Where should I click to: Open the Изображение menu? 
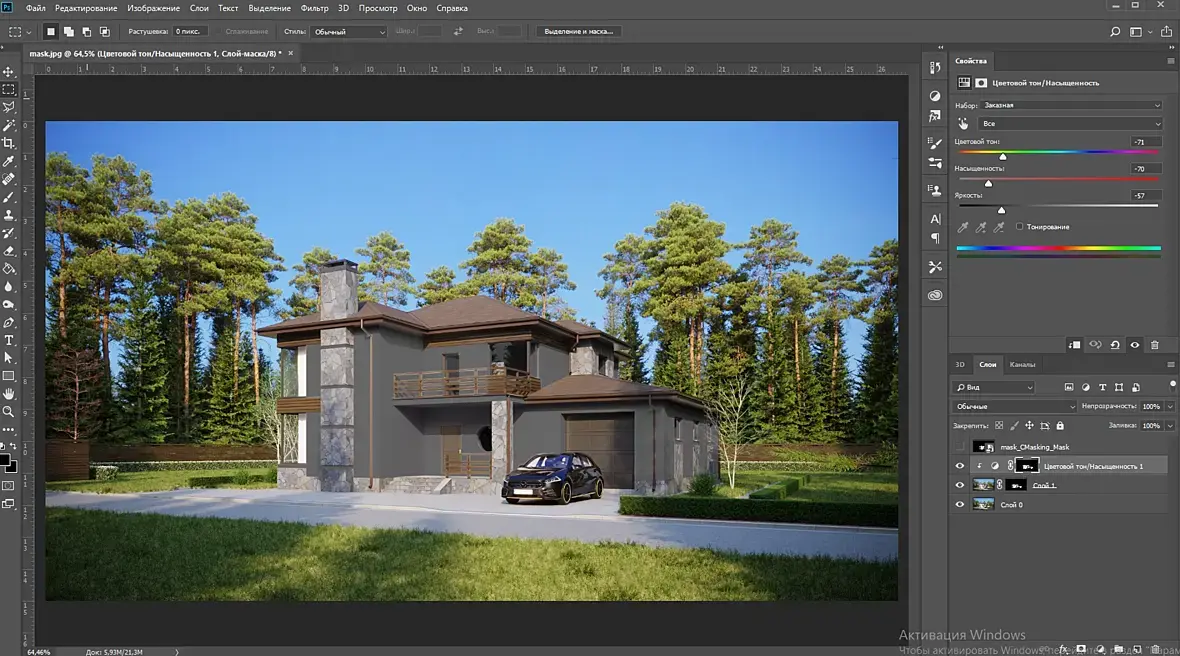coord(154,8)
